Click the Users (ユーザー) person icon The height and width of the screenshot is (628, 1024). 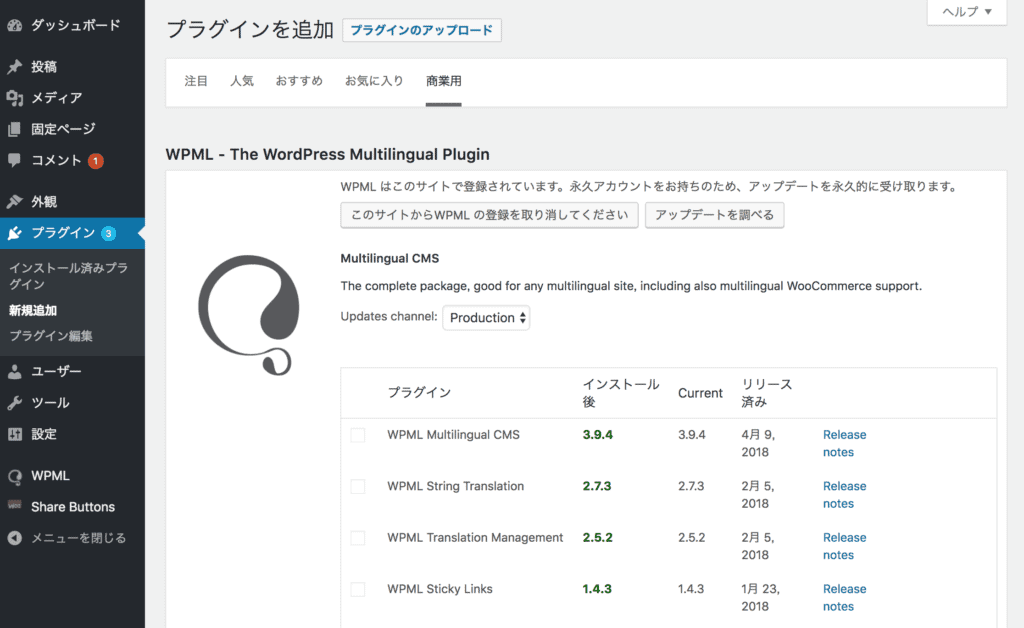14,371
